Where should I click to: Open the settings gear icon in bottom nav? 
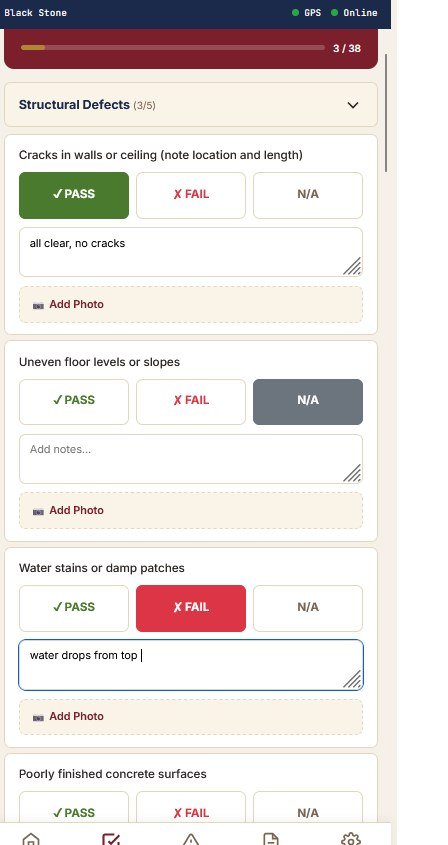click(351, 839)
